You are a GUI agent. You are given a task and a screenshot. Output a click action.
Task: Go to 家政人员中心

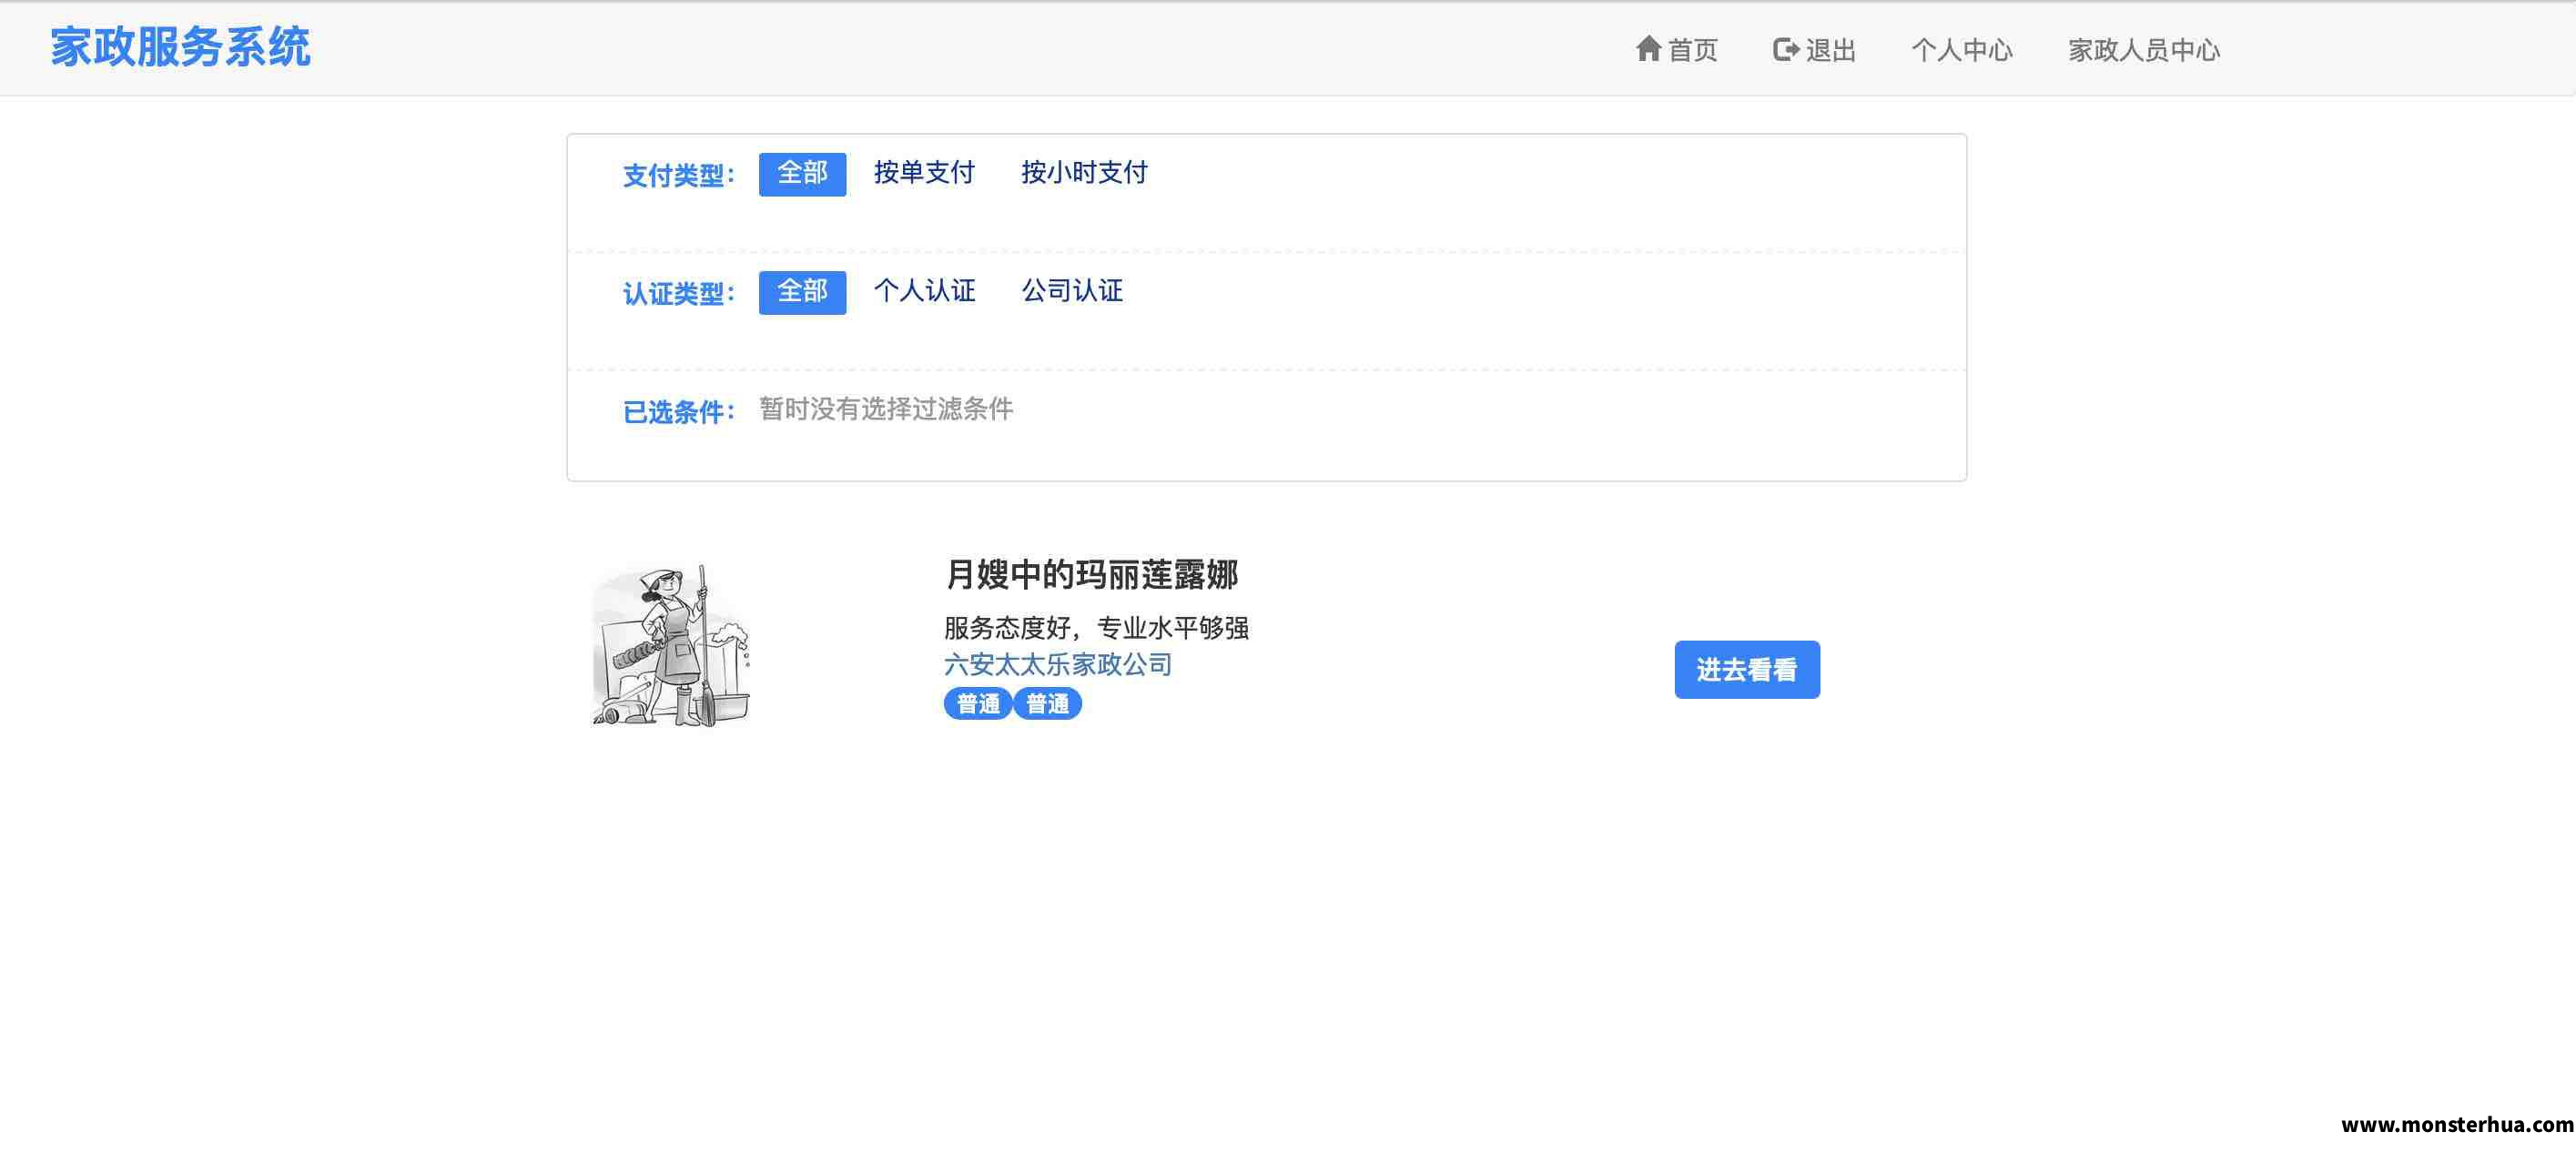point(2143,49)
